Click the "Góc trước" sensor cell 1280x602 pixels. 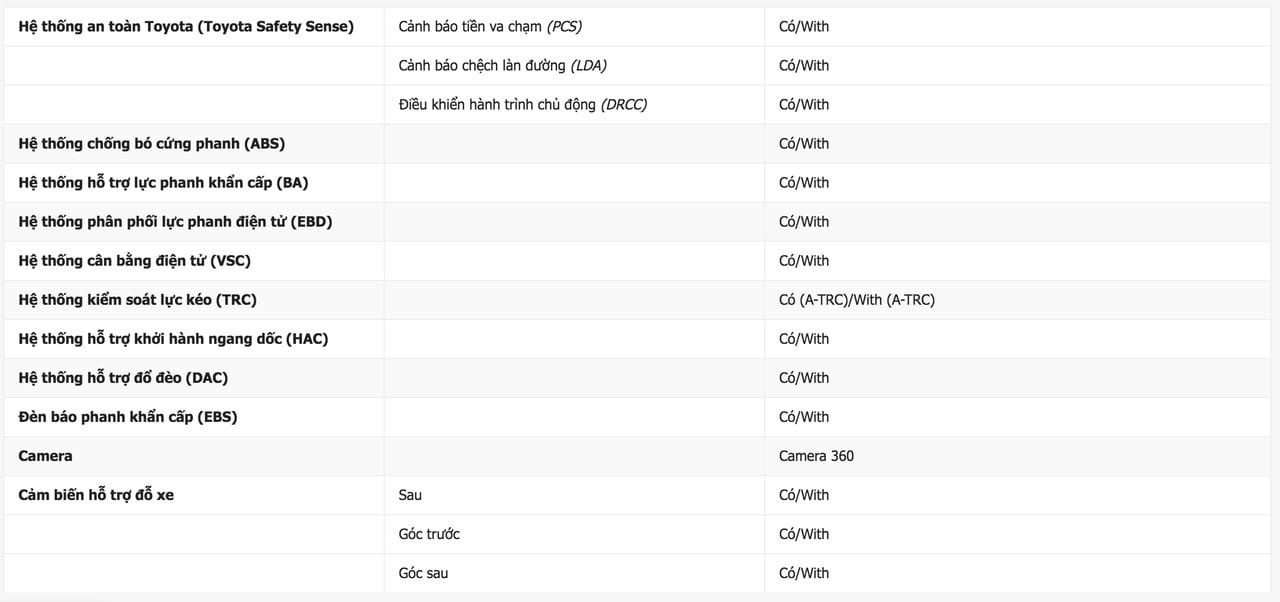click(429, 534)
